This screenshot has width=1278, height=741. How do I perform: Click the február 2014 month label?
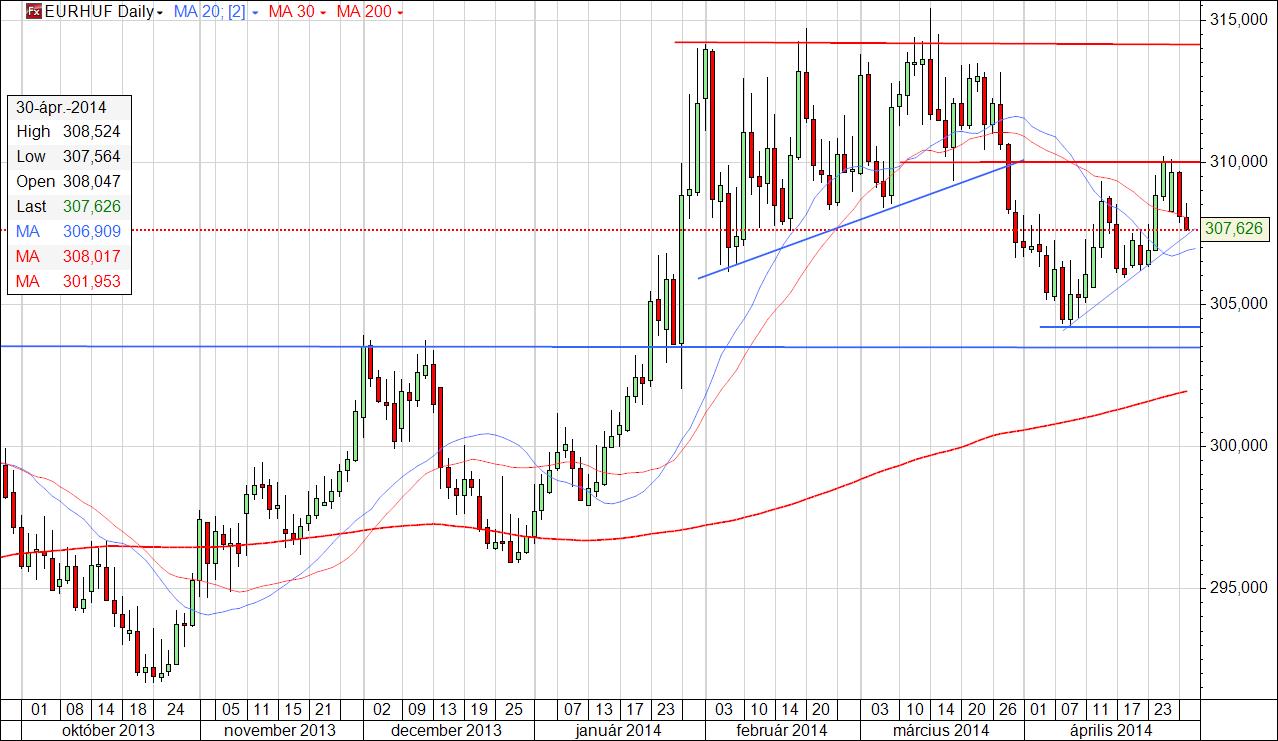782,730
